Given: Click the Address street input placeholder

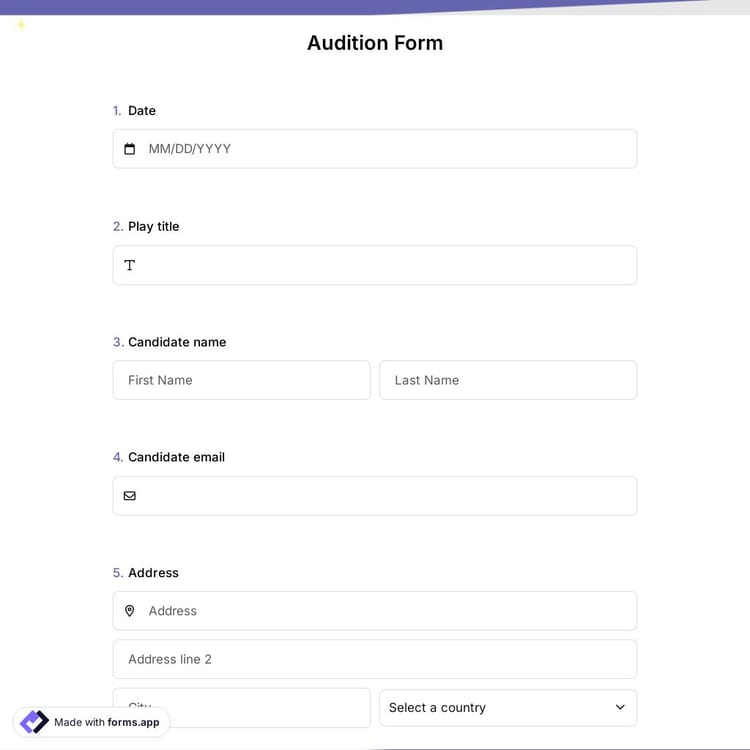Looking at the screenshot, I should (x=173, y=611).
